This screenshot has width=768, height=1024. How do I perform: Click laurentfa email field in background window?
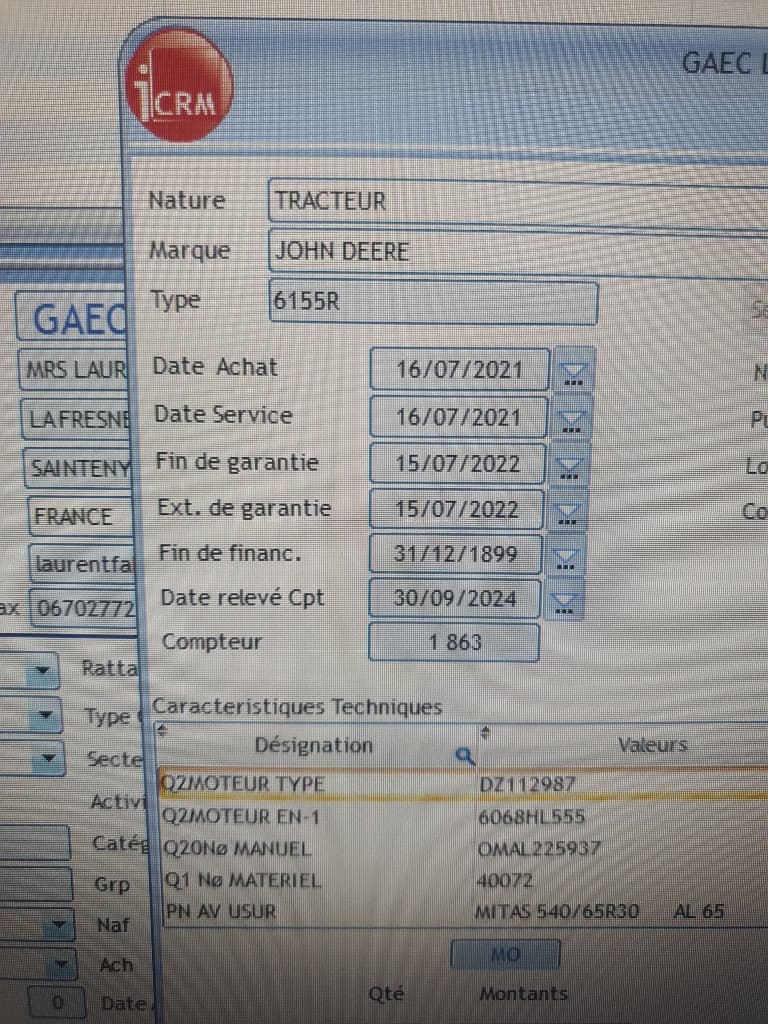[x=83, y=563]
